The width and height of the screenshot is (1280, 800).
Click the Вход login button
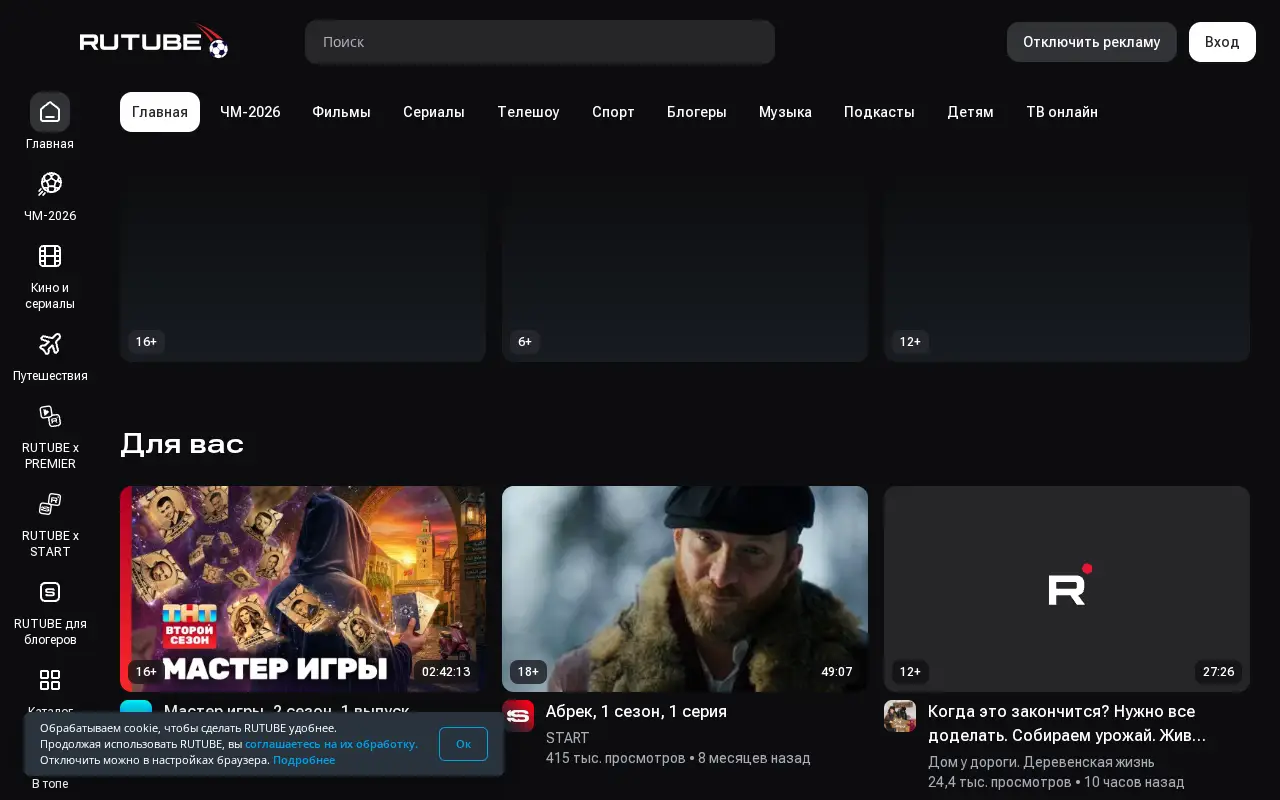pyautogui.click(x=1222, y=42)
